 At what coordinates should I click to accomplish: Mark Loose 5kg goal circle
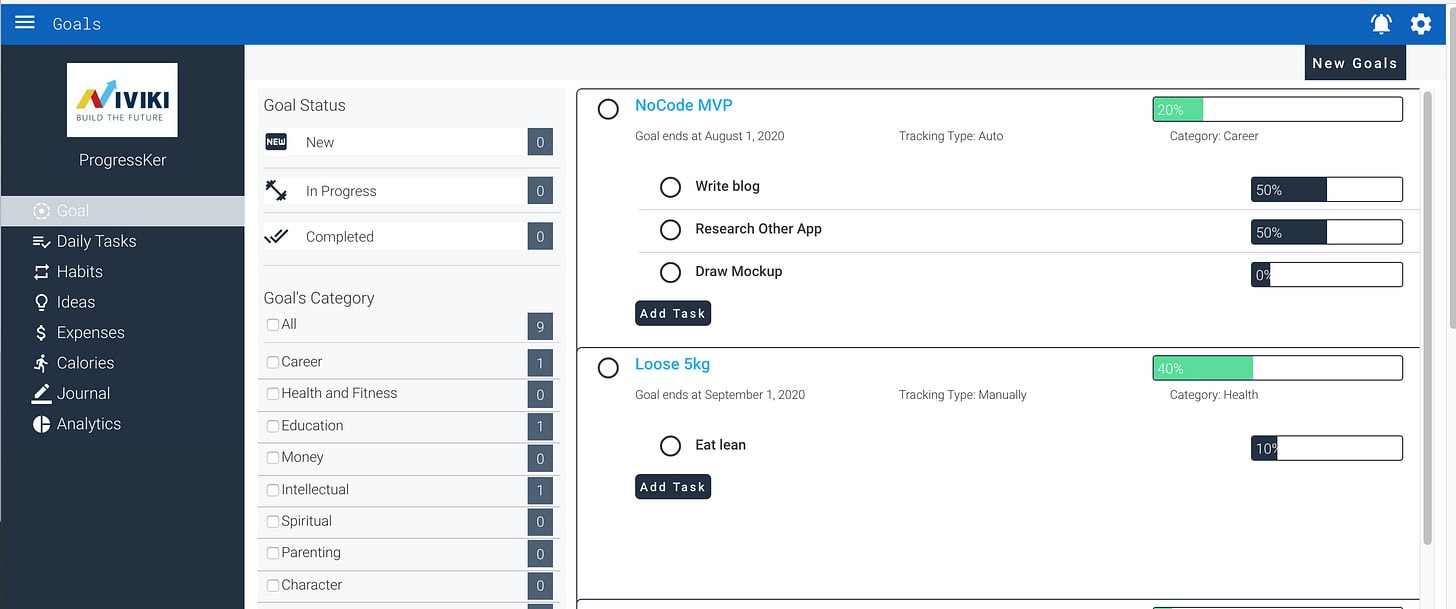click(608, 368)
